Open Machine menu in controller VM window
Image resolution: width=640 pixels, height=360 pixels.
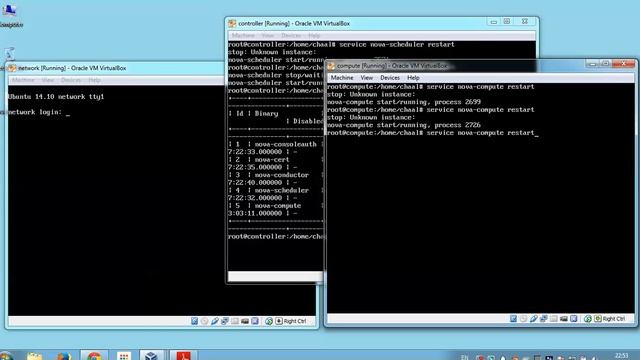pyautogui.click(x=243, y=36)
